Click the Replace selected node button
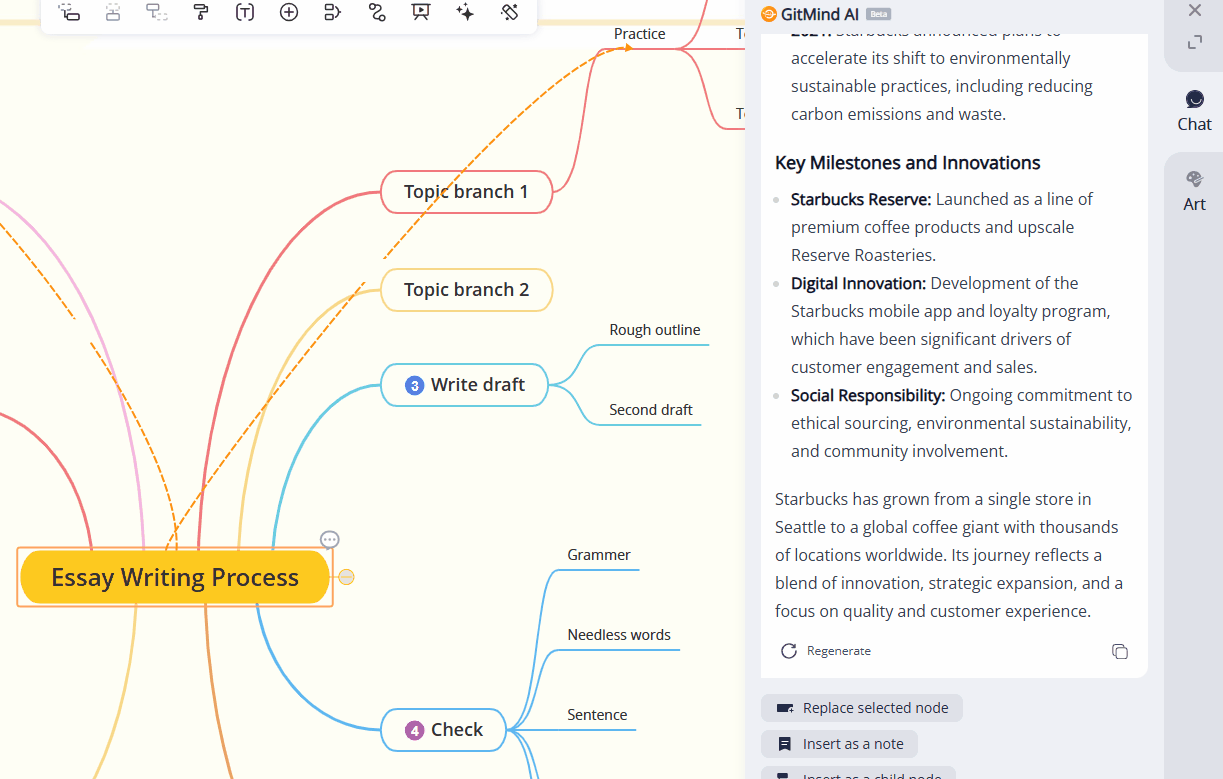Viewport: 1223px width, 779px height. click(862, 708)
